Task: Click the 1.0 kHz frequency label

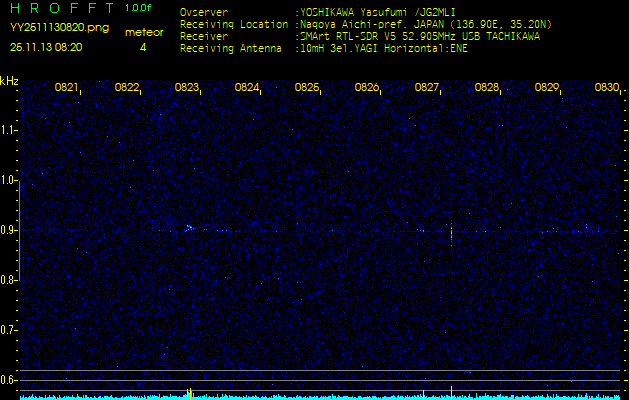Action: click(8, 180)
